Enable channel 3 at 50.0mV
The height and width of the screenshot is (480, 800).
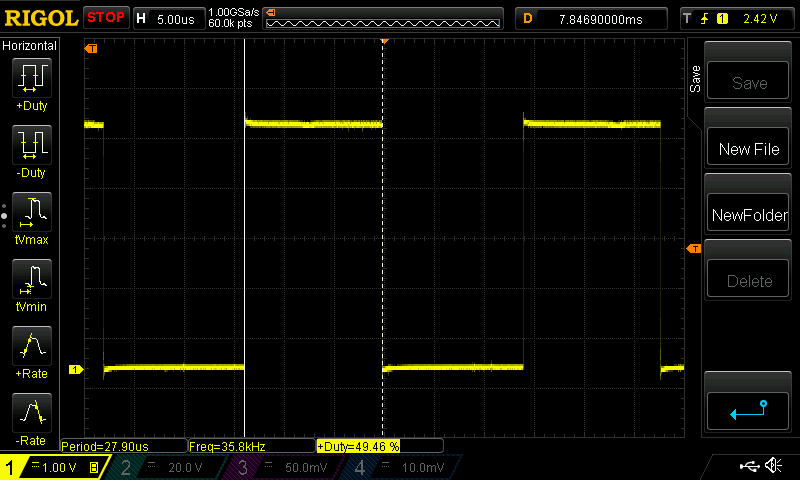pyautogui.click(x=284, y=467)
